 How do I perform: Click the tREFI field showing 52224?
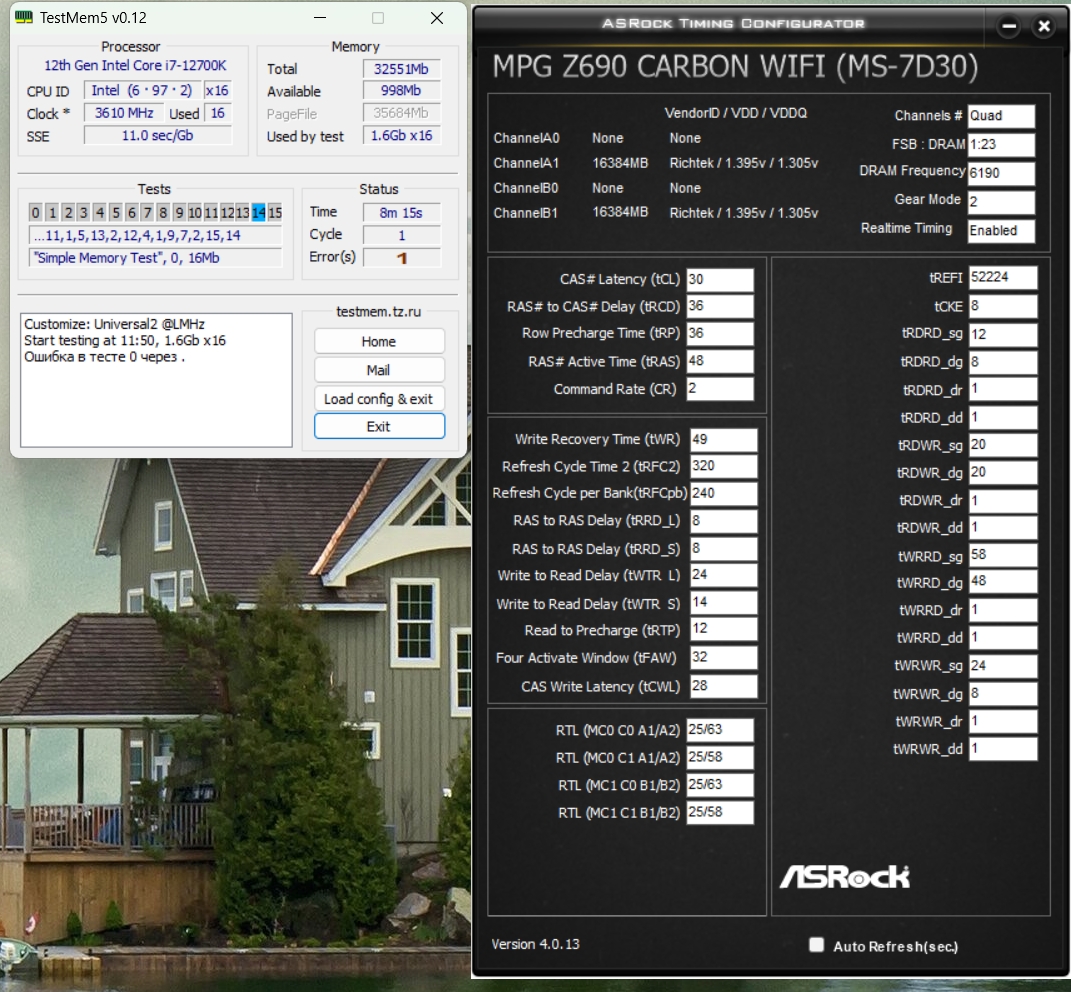tap(1003, 277)
